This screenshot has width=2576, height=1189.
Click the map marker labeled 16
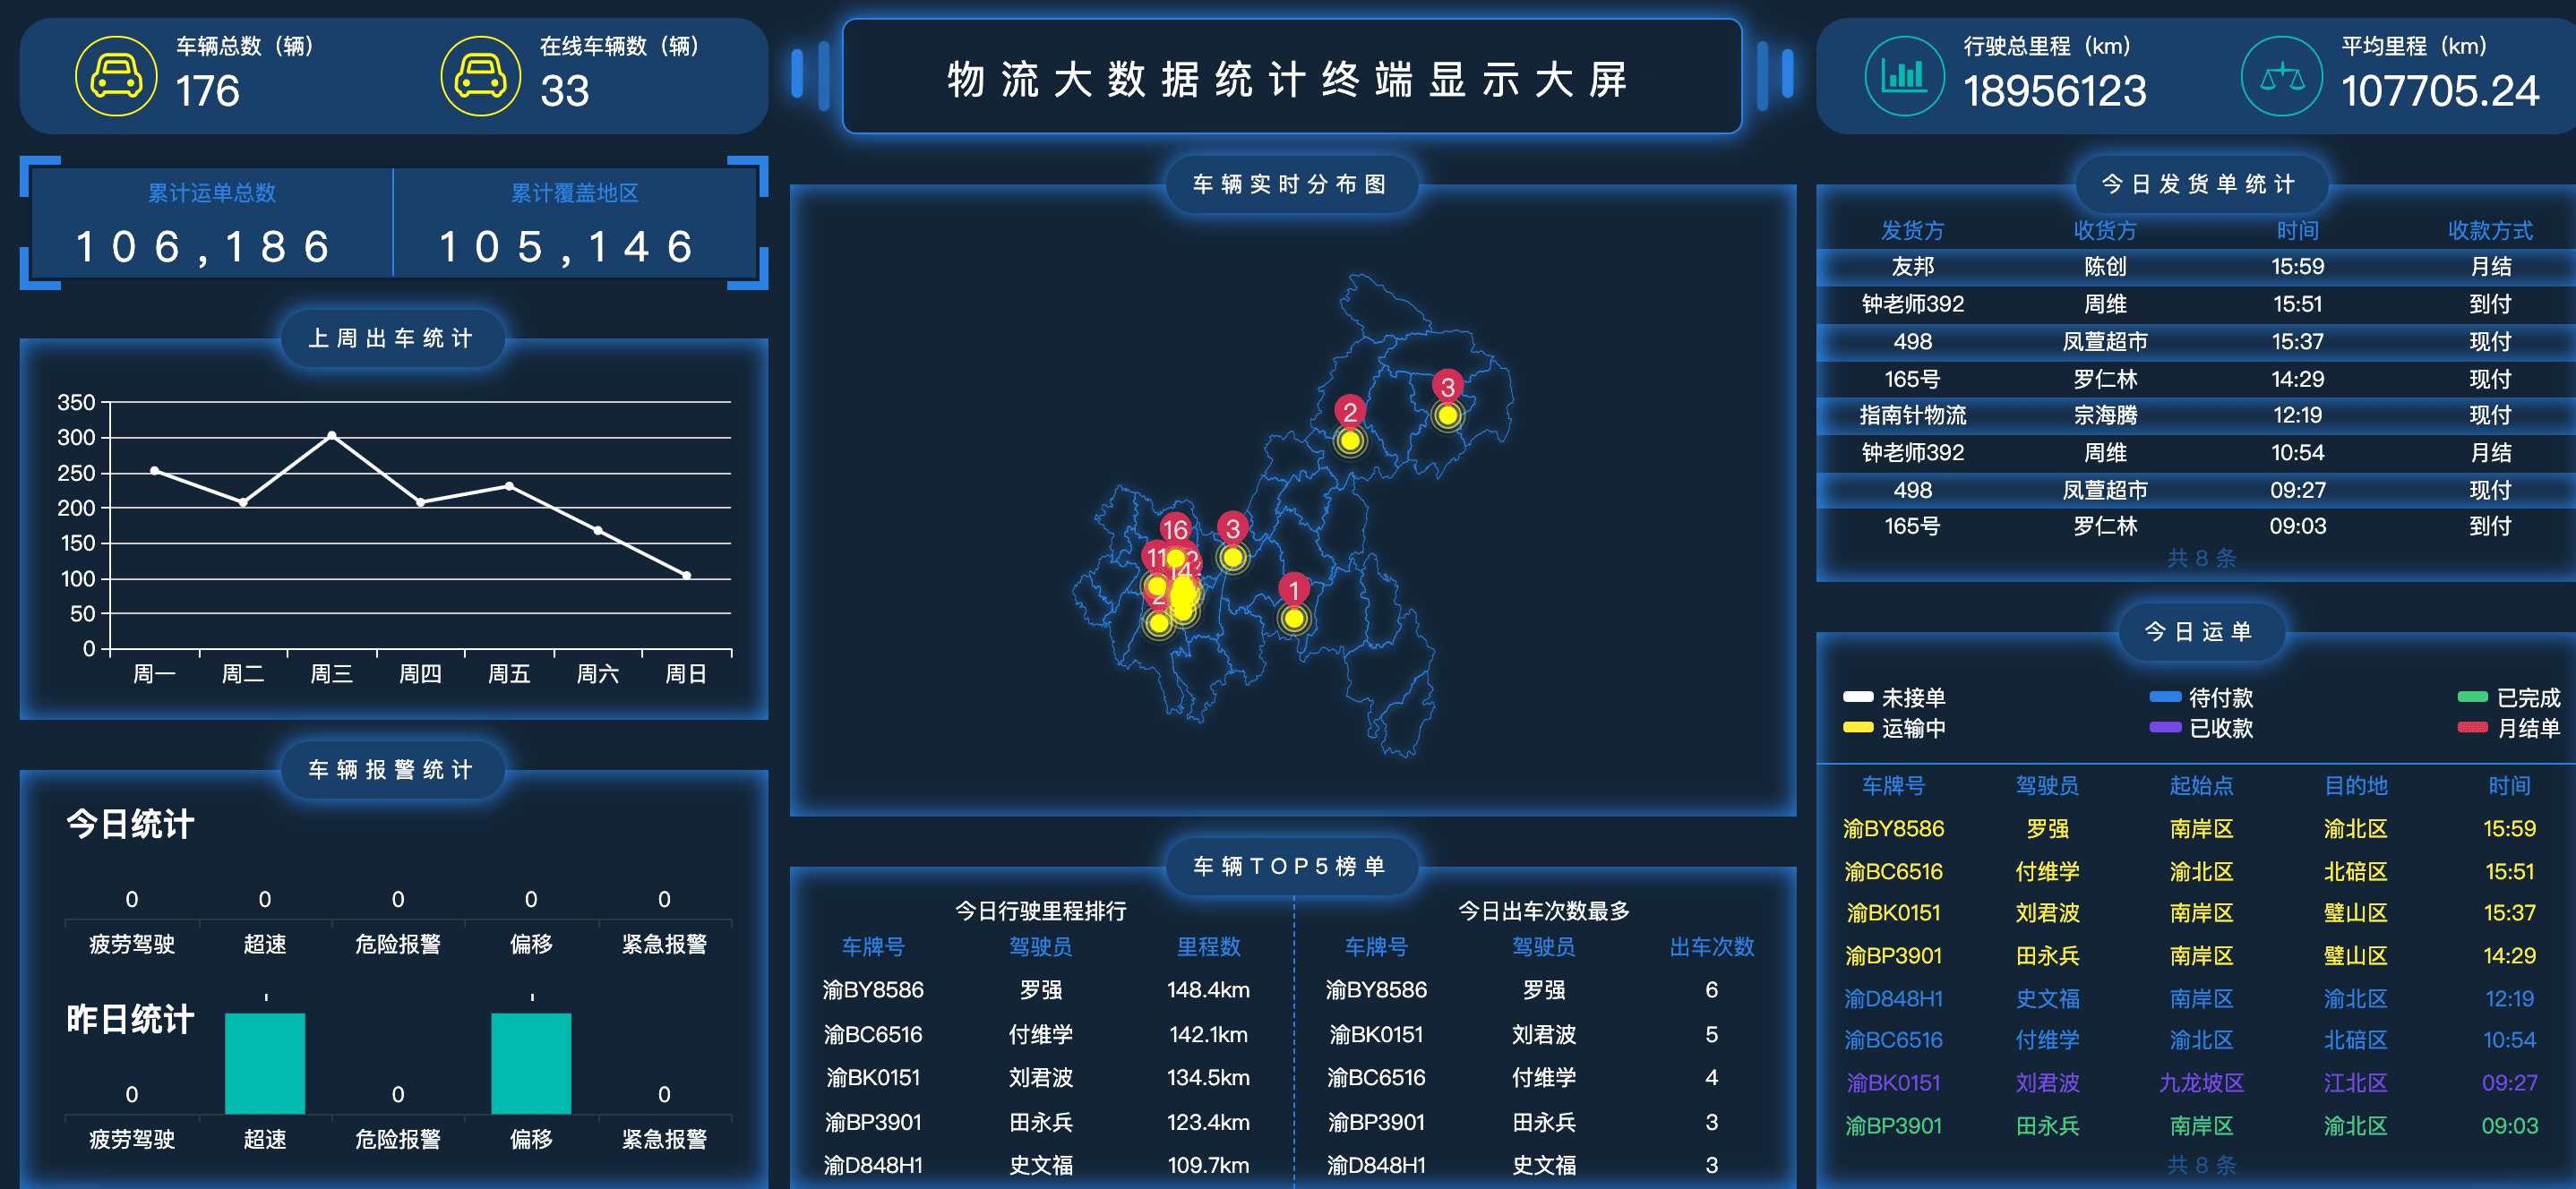[1174, 529]
